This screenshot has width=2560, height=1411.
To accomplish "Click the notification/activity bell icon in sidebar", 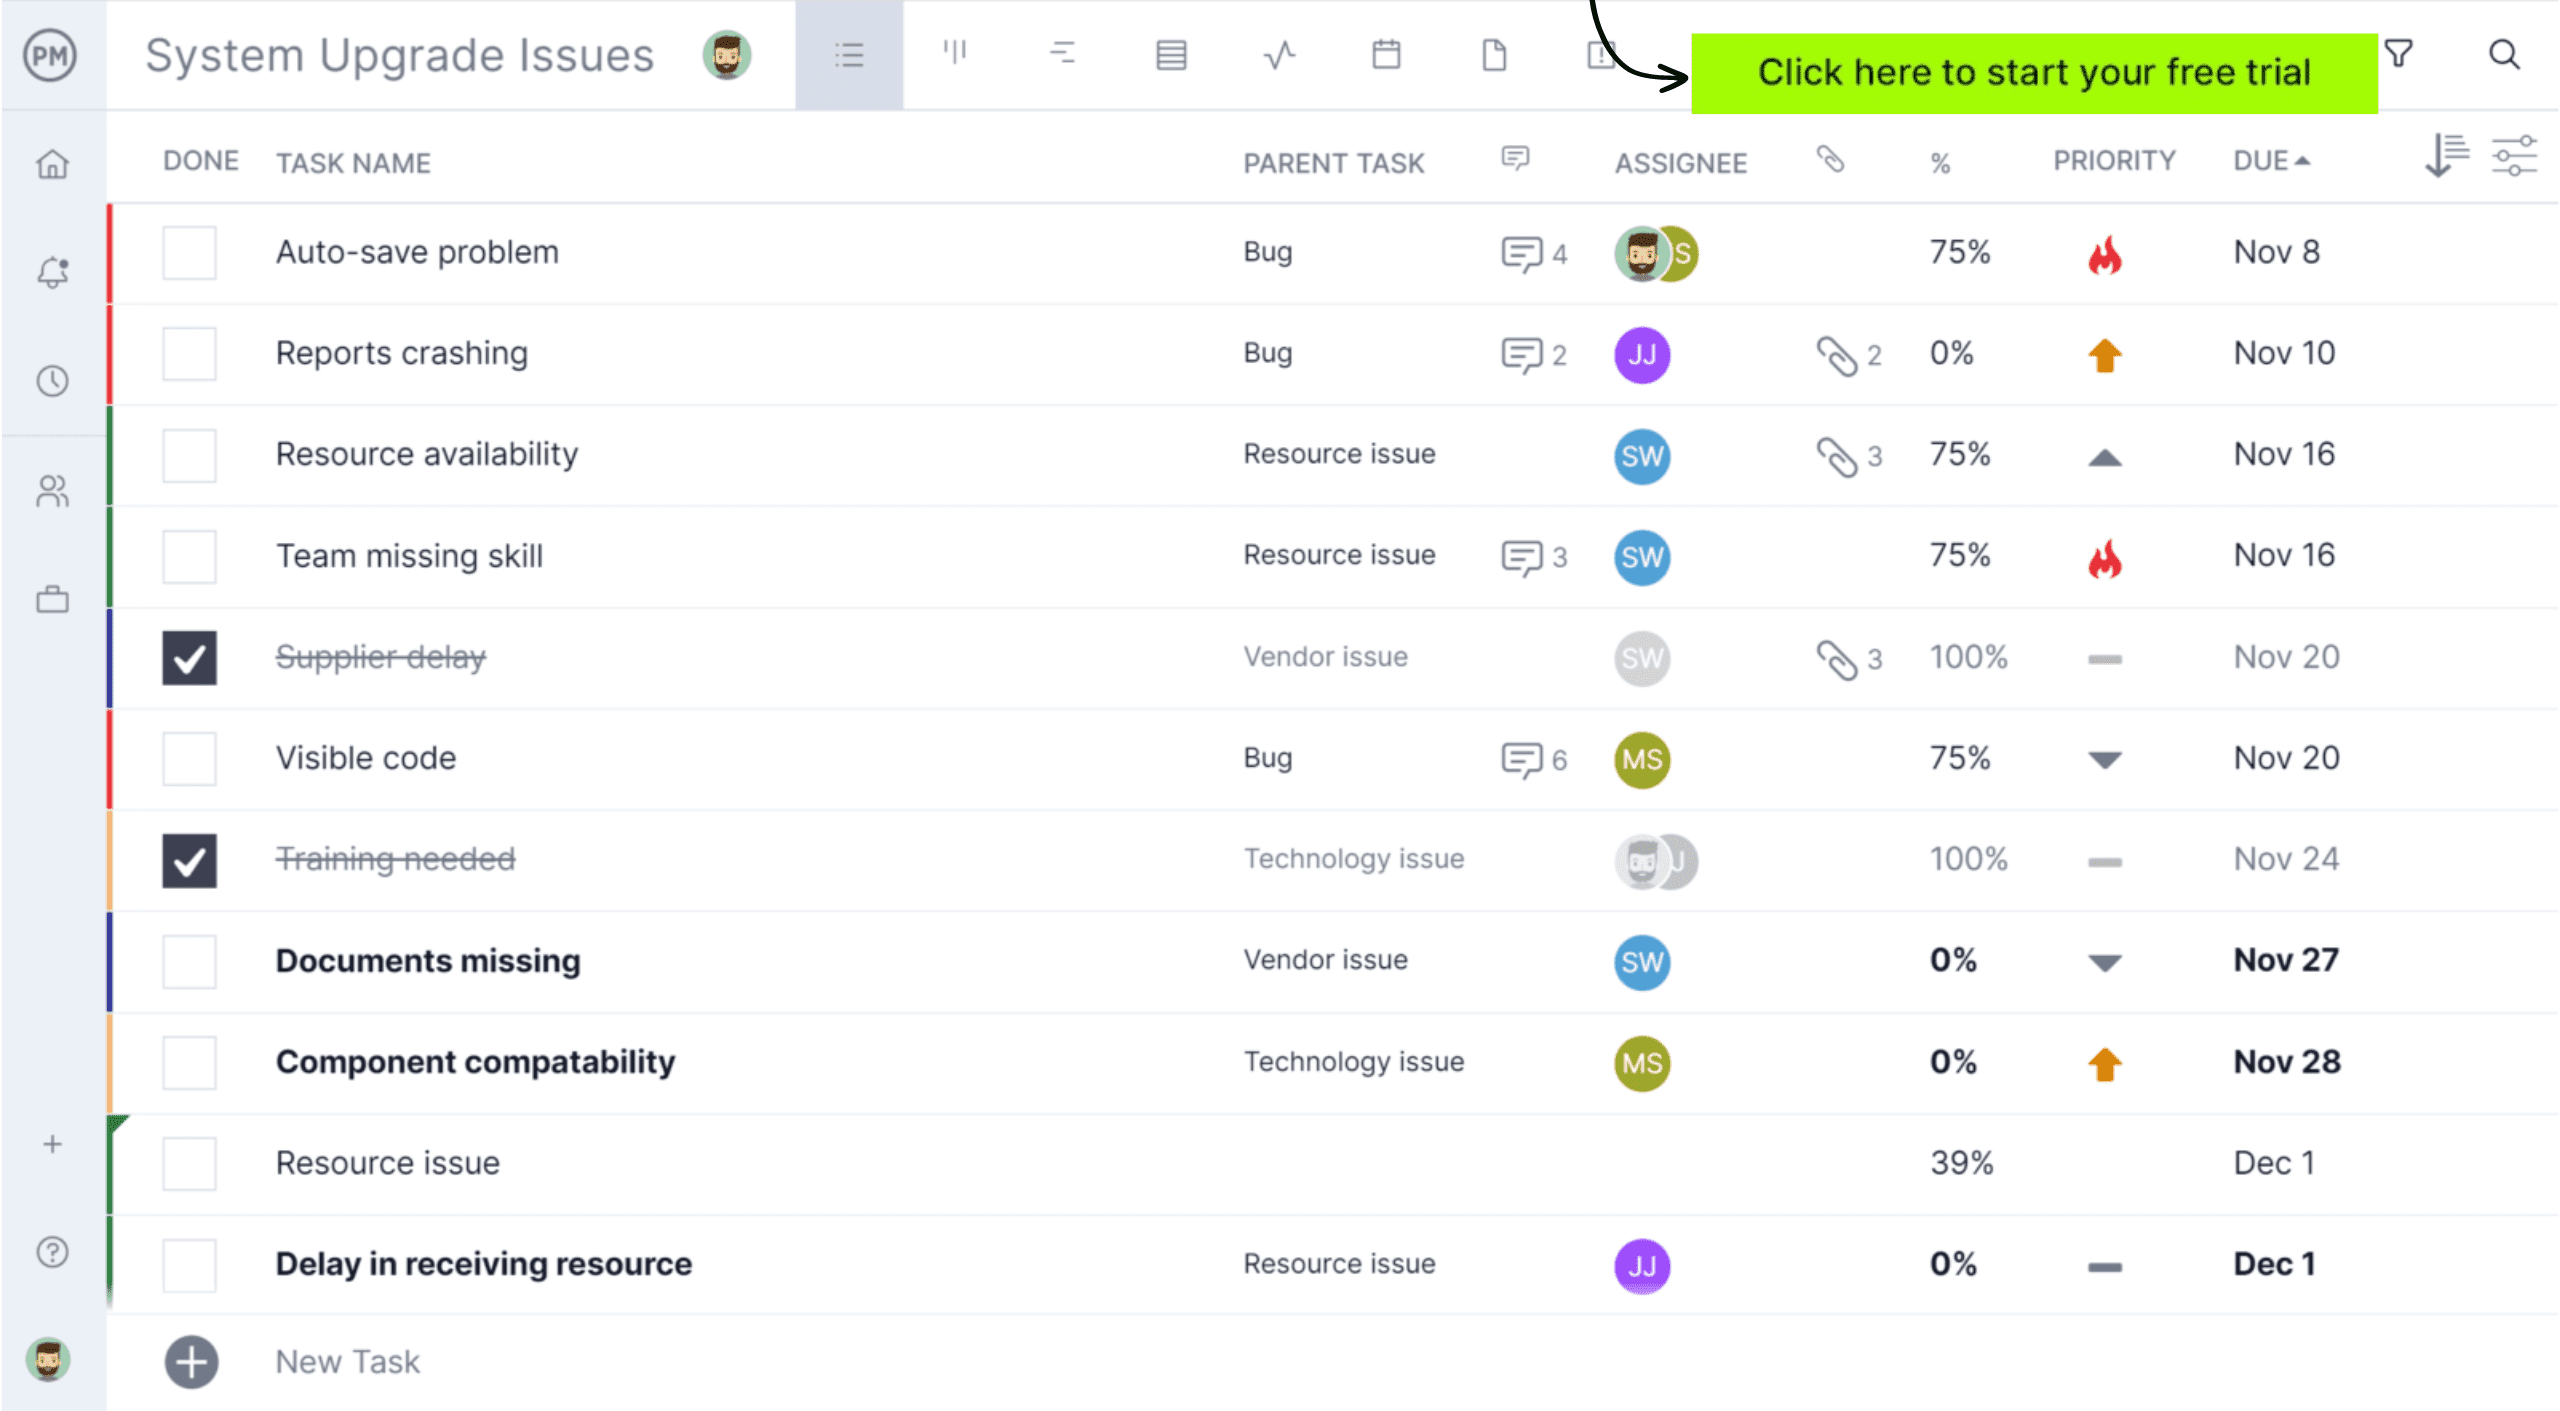I will [x=50, y=271].
